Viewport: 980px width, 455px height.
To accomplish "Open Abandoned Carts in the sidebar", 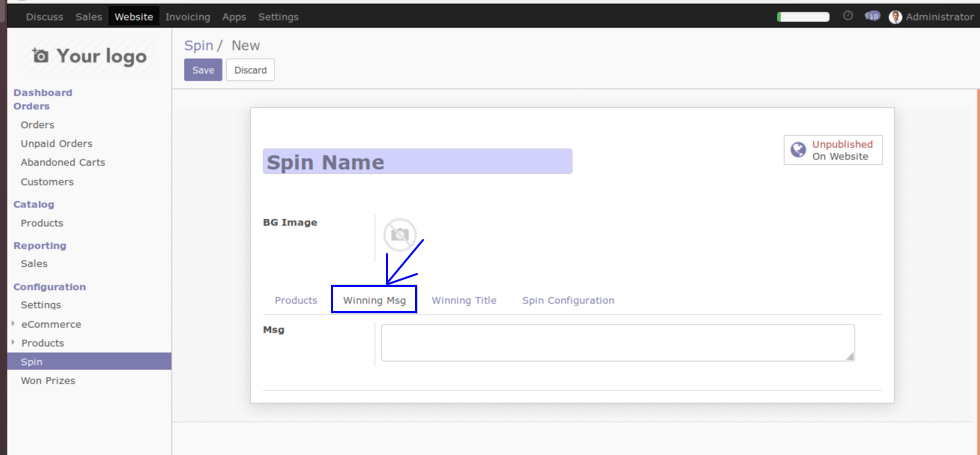I will coord(62,162).
